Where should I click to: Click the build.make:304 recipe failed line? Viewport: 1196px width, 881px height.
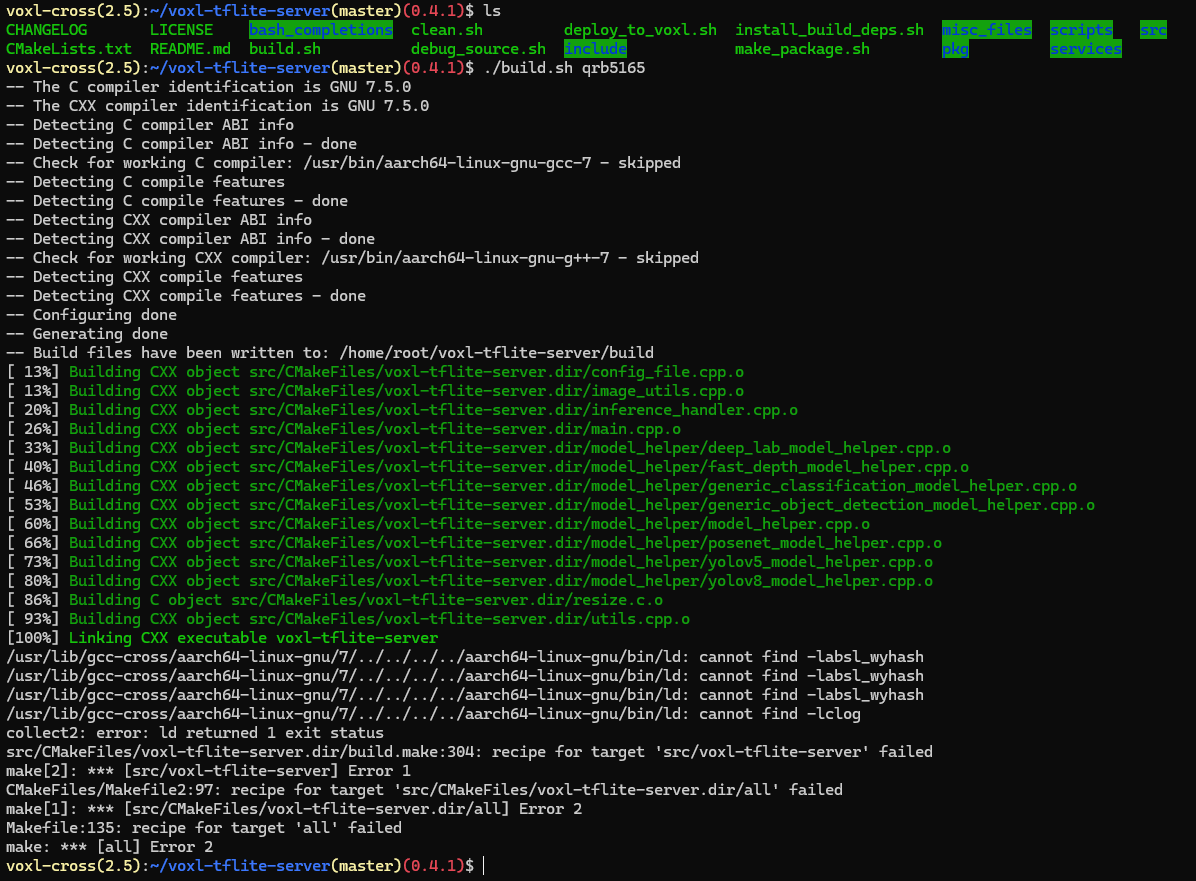tap(469, 752)
